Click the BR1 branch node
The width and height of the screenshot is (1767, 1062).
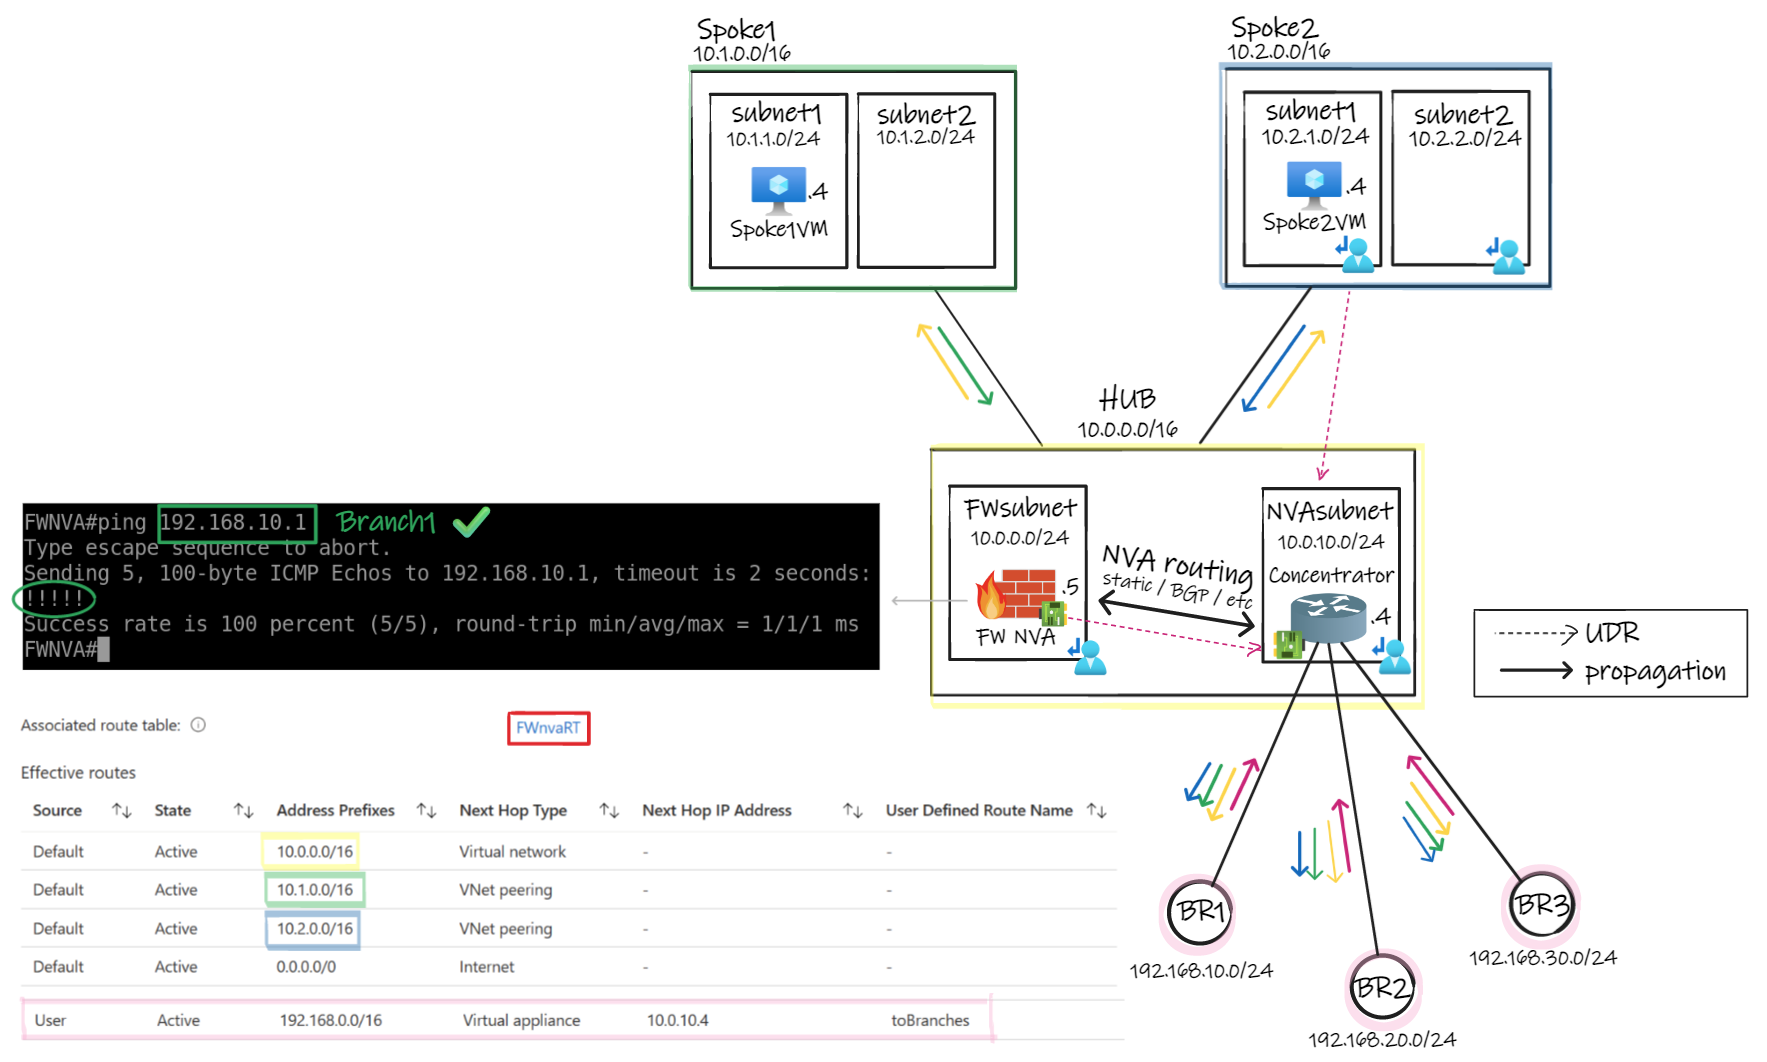tap(1199, 911)
